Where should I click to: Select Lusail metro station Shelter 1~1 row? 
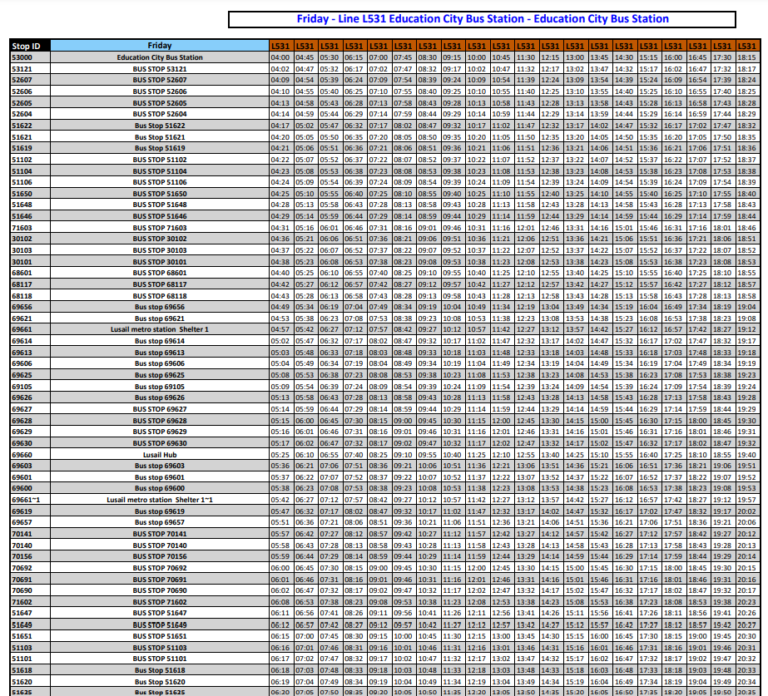(159, 499)
